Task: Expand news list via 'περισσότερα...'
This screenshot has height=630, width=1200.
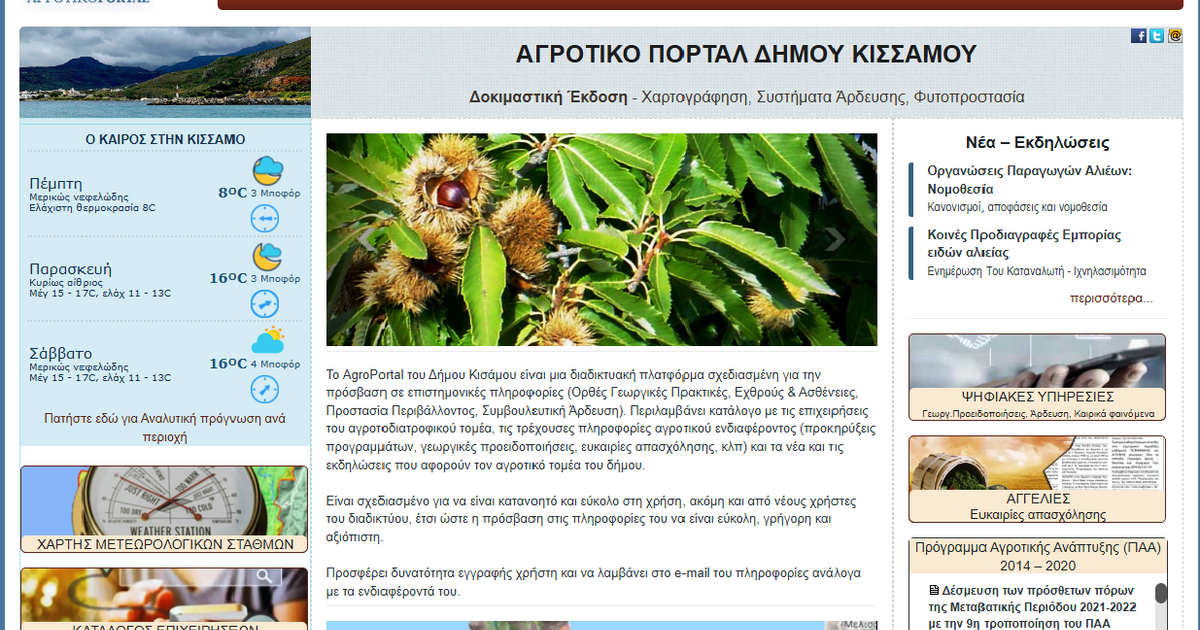Action: pyautogui.click(x=1110, y=298)
